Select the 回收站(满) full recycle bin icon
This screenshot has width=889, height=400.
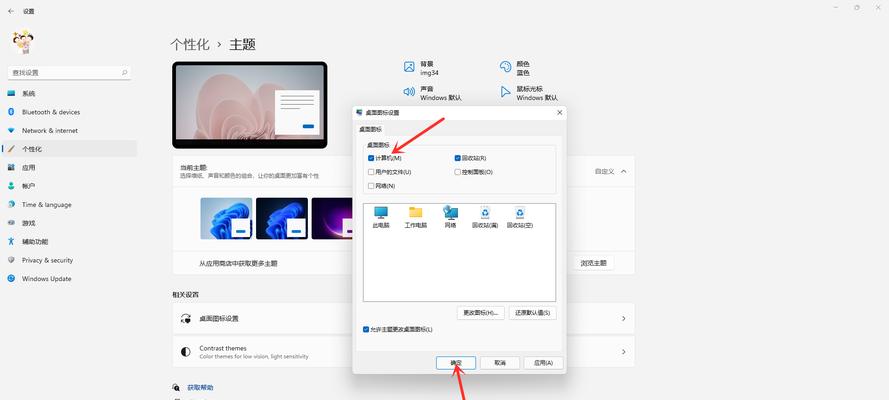[x=485, y=212]
